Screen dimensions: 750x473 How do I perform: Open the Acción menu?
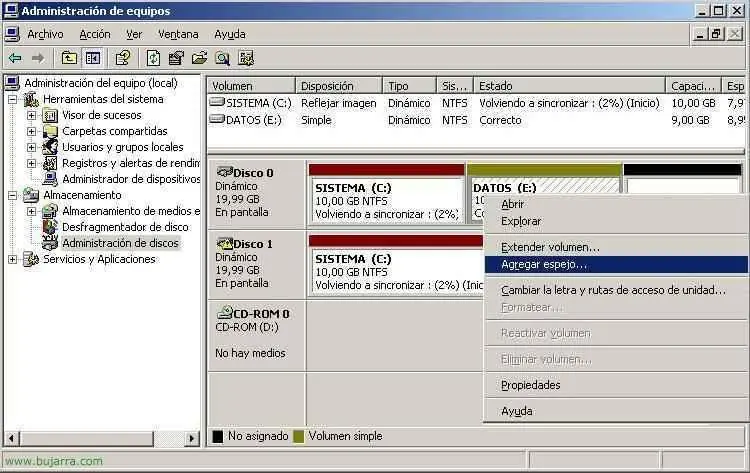(95, 34)
